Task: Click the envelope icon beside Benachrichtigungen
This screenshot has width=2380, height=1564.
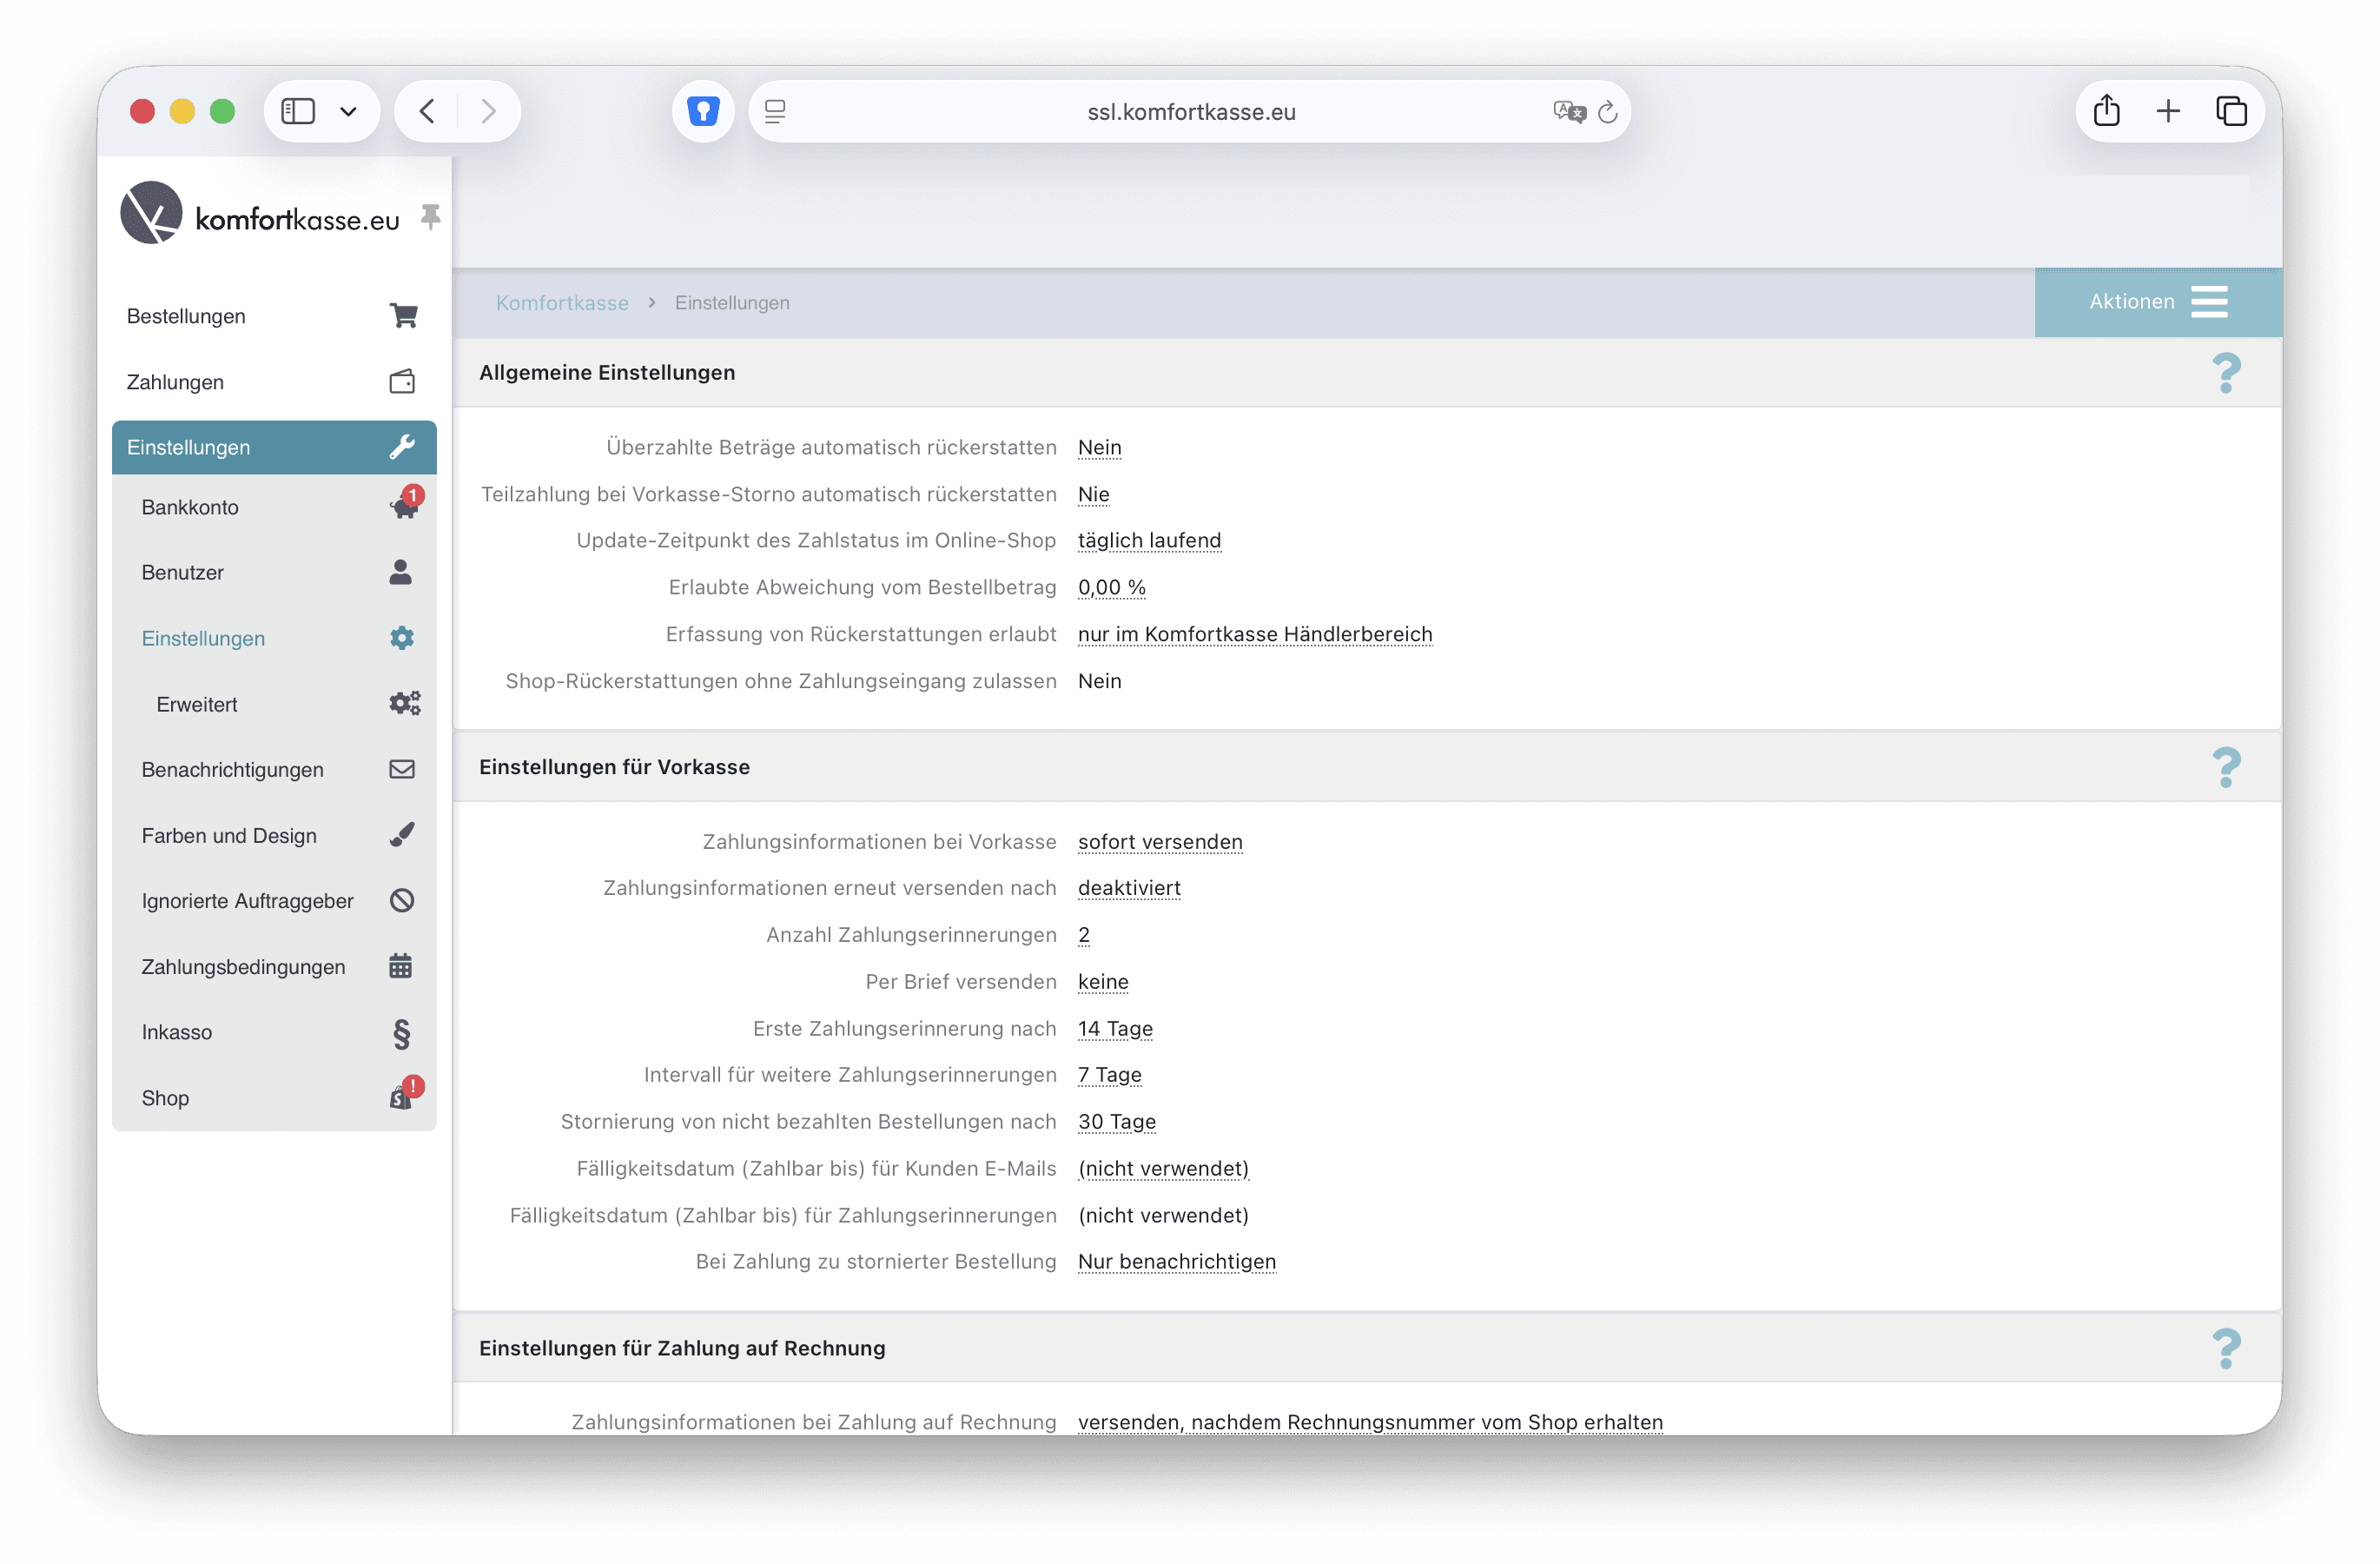Action: click(x=402, y=769)
